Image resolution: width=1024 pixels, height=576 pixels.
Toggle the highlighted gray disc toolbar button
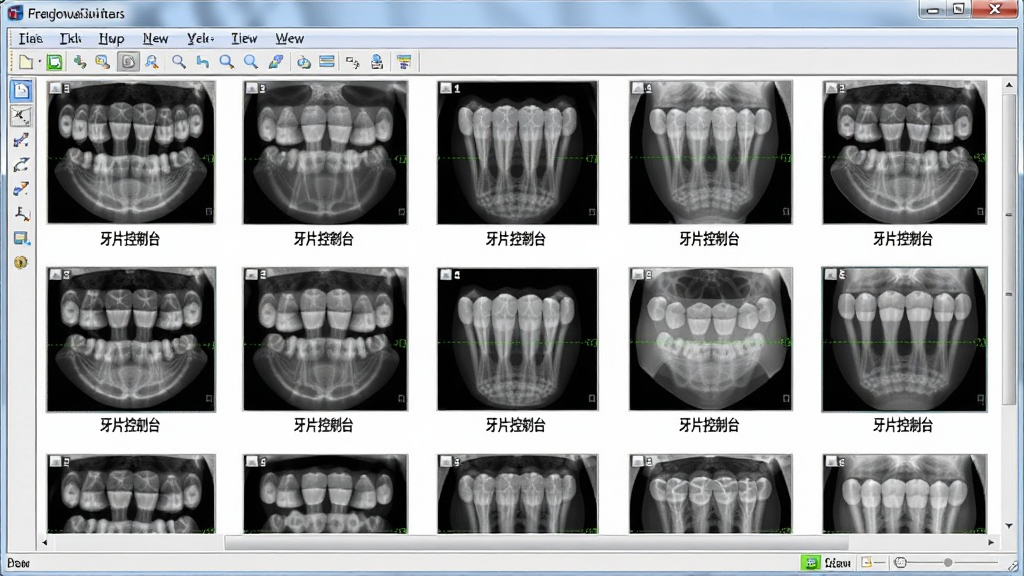pos(128,62)
